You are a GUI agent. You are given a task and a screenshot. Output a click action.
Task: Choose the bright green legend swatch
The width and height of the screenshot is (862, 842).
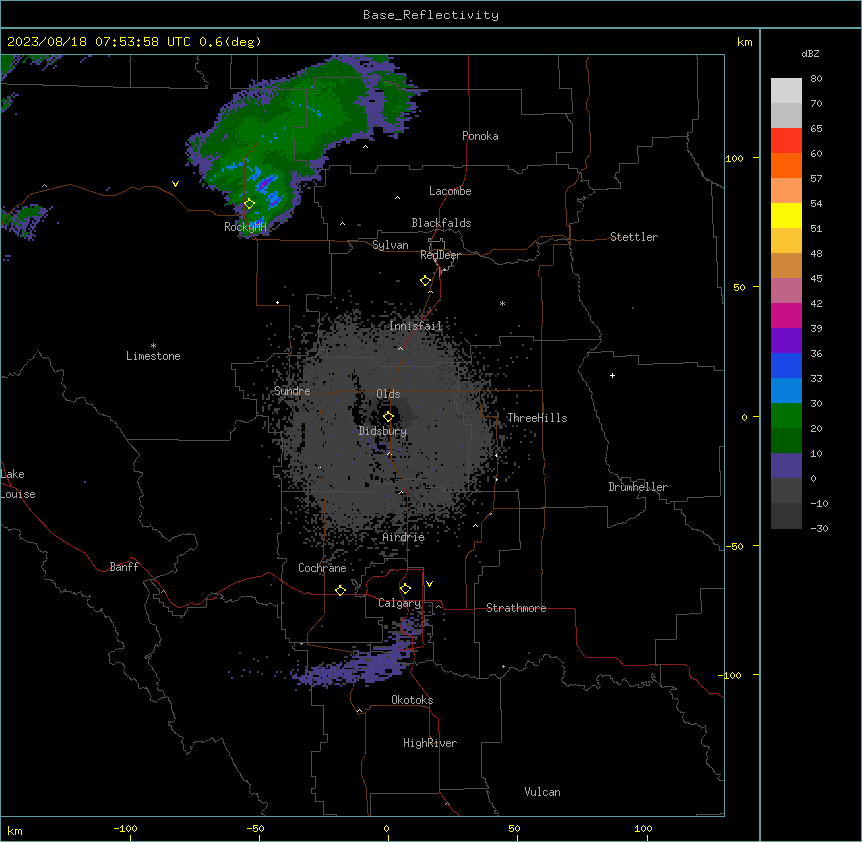tap(786, 416)
